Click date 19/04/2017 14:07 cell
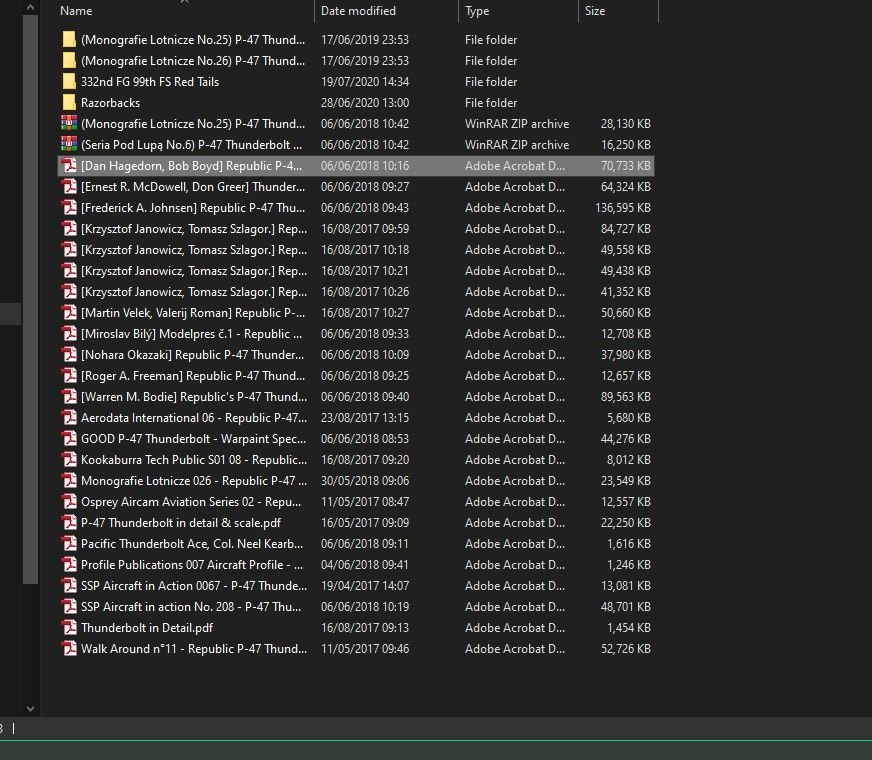Viewport: 872px width, 760px height. [365, 585]
